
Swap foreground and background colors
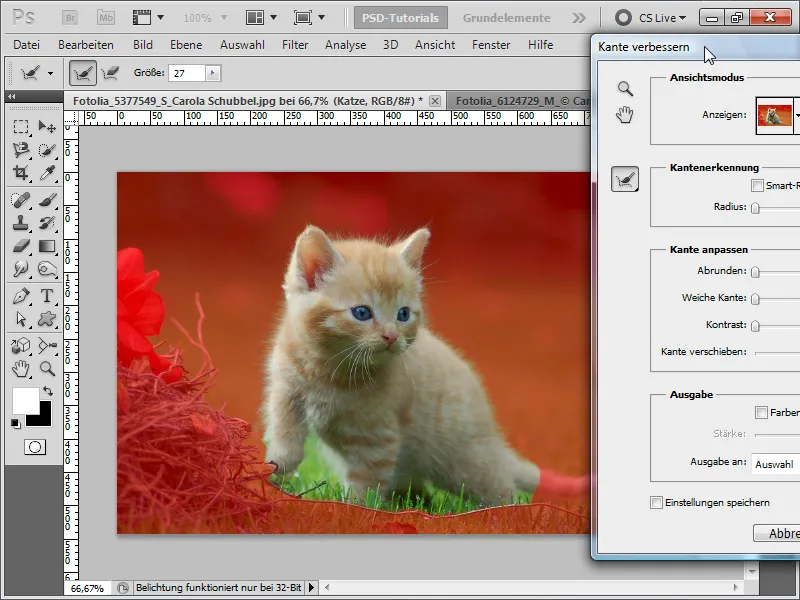(47, 391)
